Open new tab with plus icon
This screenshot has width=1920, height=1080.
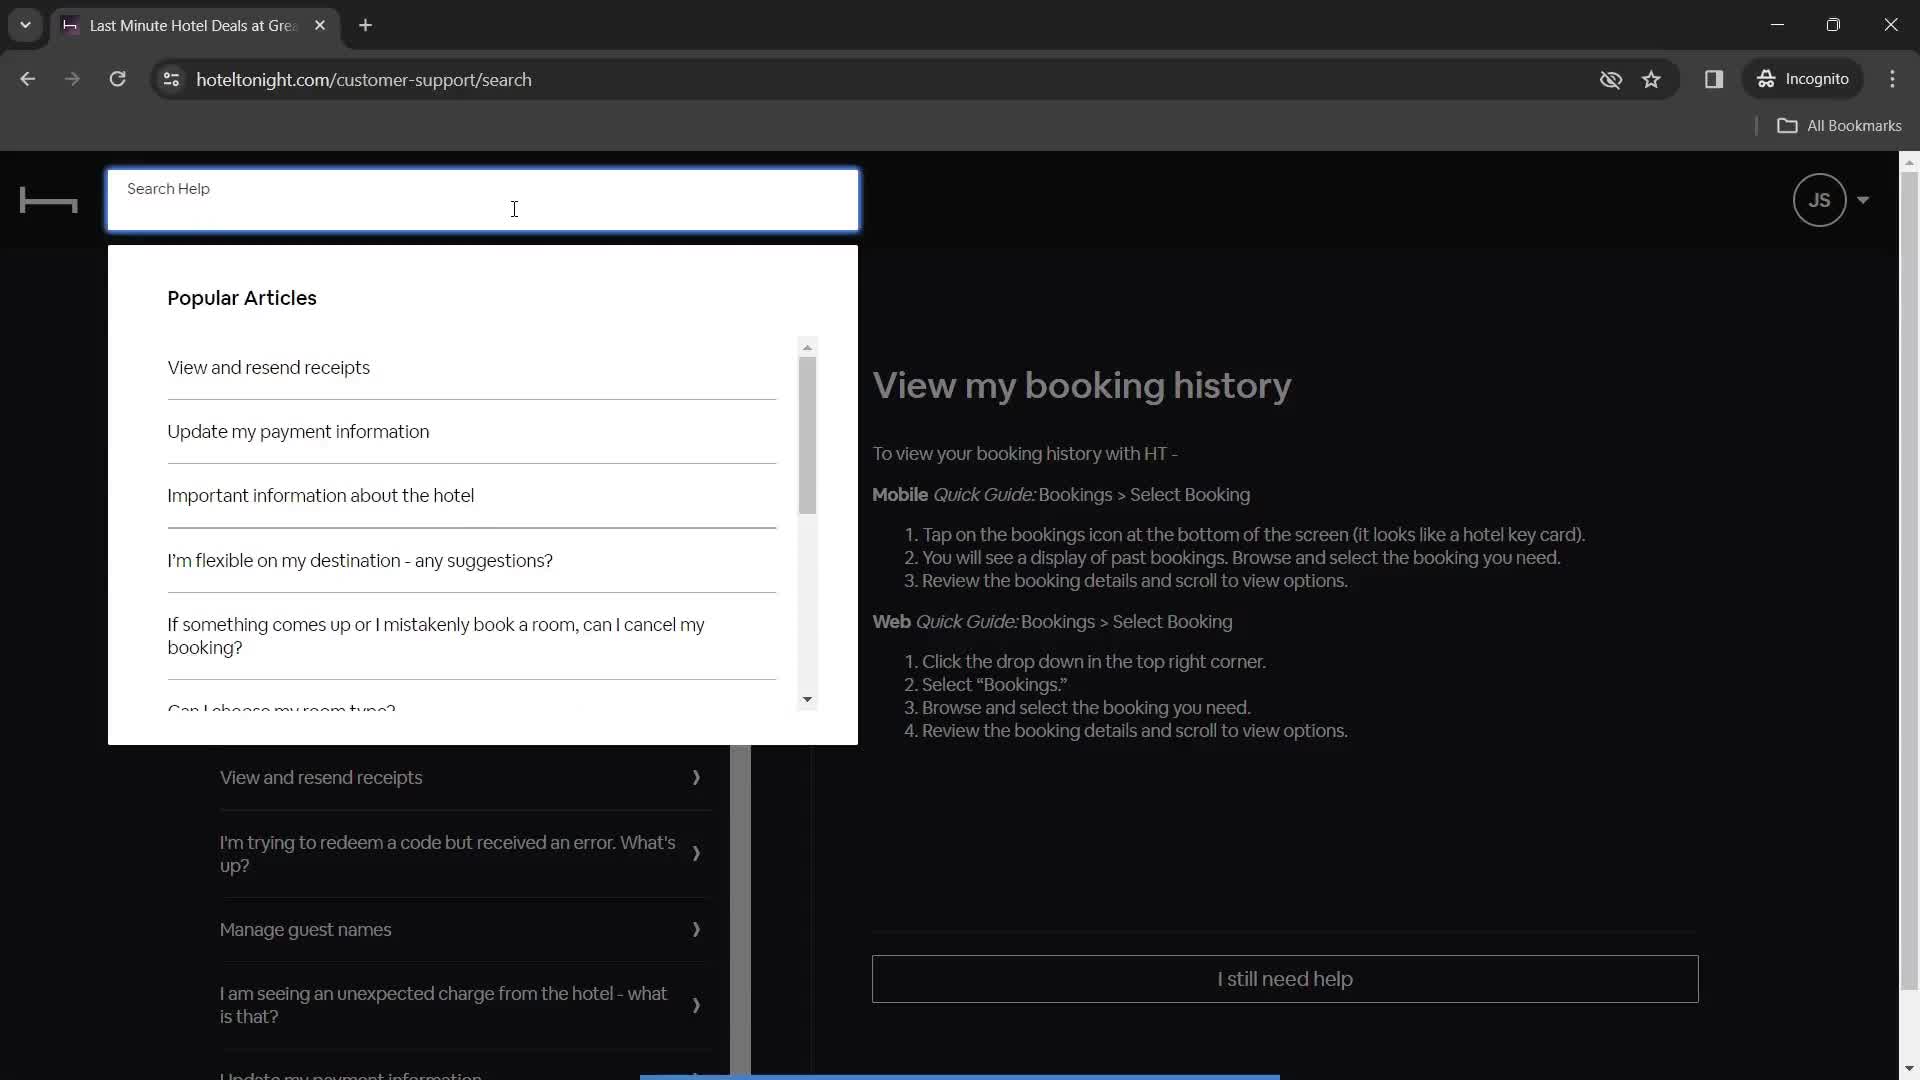[x=366, y=25]
